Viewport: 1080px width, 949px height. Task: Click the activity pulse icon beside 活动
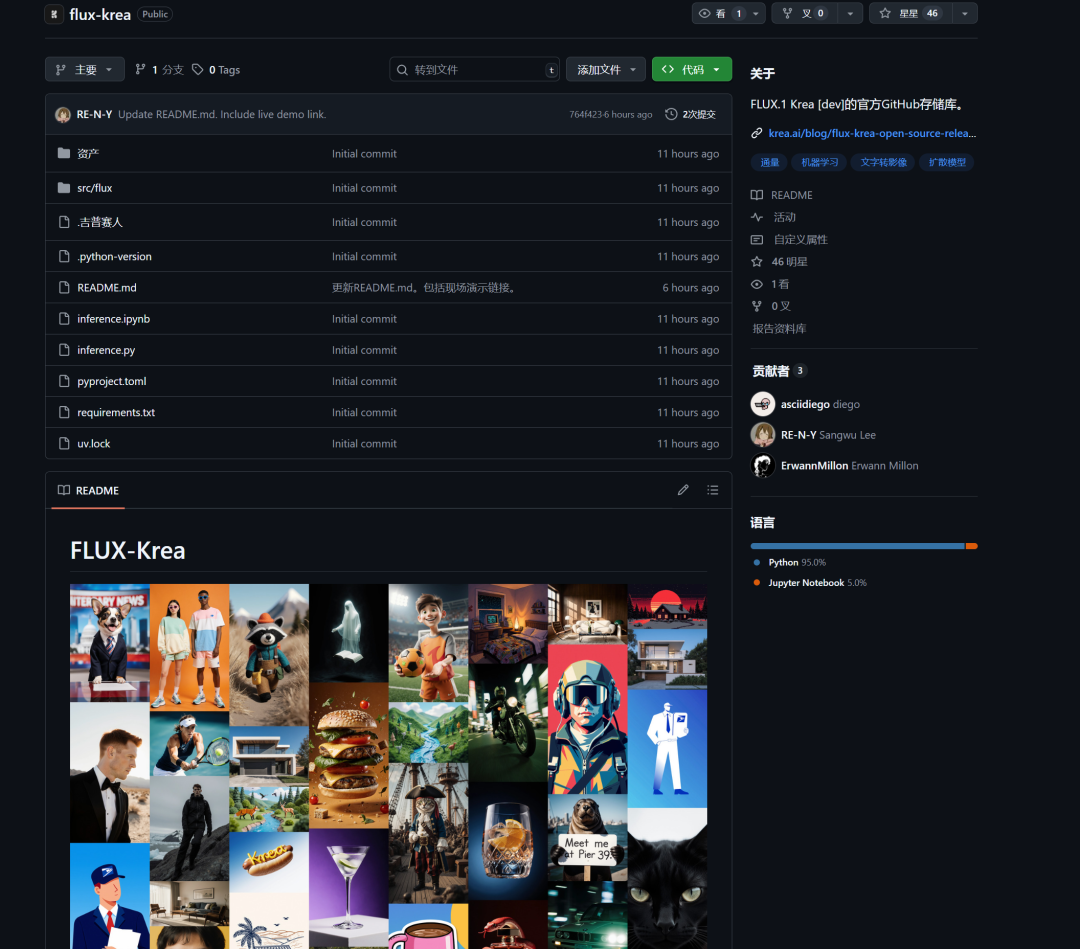click(x=757, y=217)
